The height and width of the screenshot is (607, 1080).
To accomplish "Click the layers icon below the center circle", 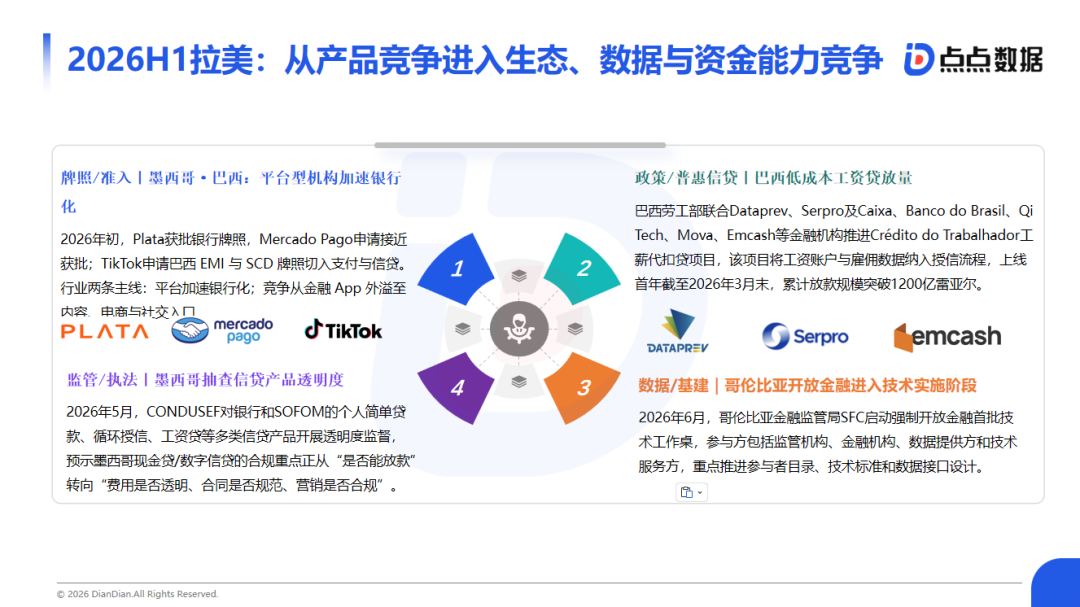I will click(x=519, y=382).
